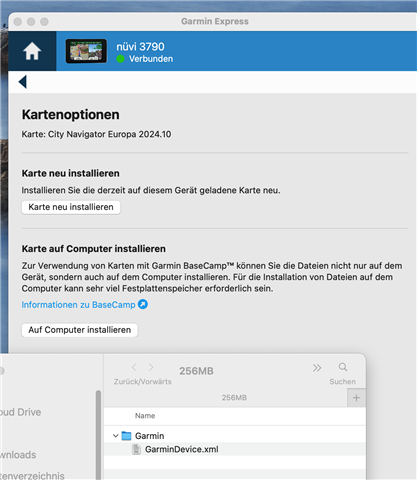Viewport: 417px width, 480px height.
Task: Click the nüvi 3790 device thumbnail
Action: coord(86,51)
